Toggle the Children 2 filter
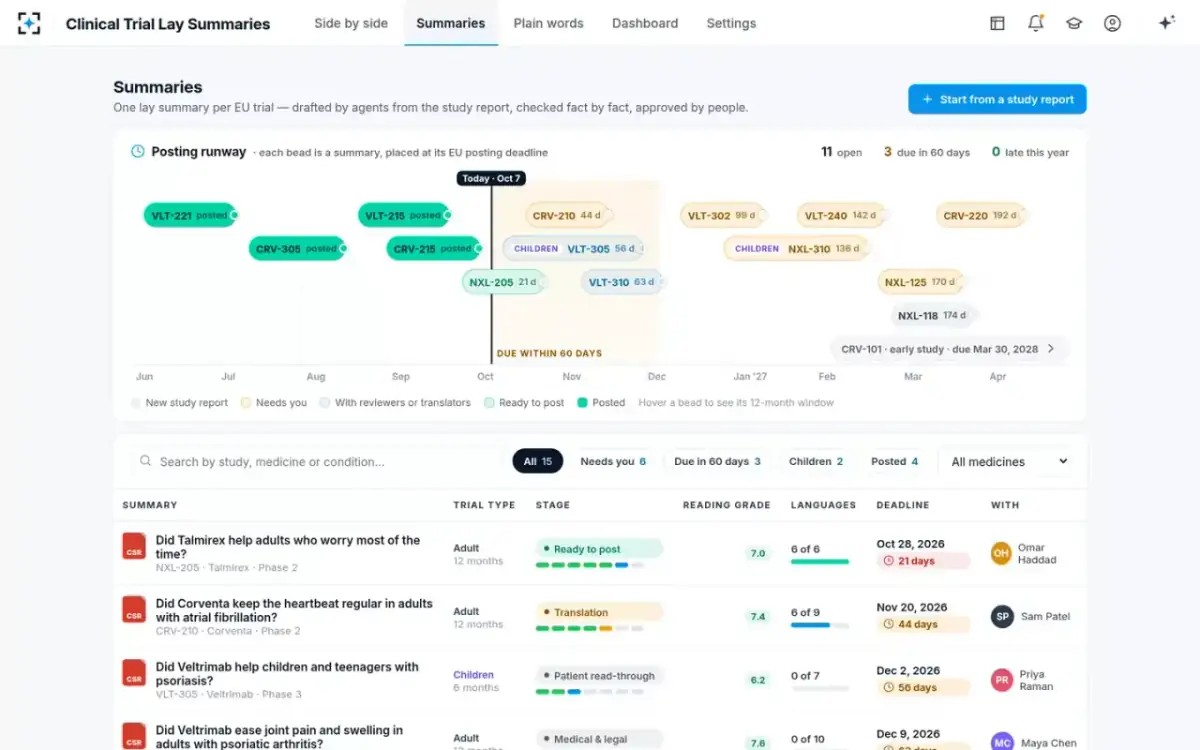The image size is (1200, 750). coord(816,461)
